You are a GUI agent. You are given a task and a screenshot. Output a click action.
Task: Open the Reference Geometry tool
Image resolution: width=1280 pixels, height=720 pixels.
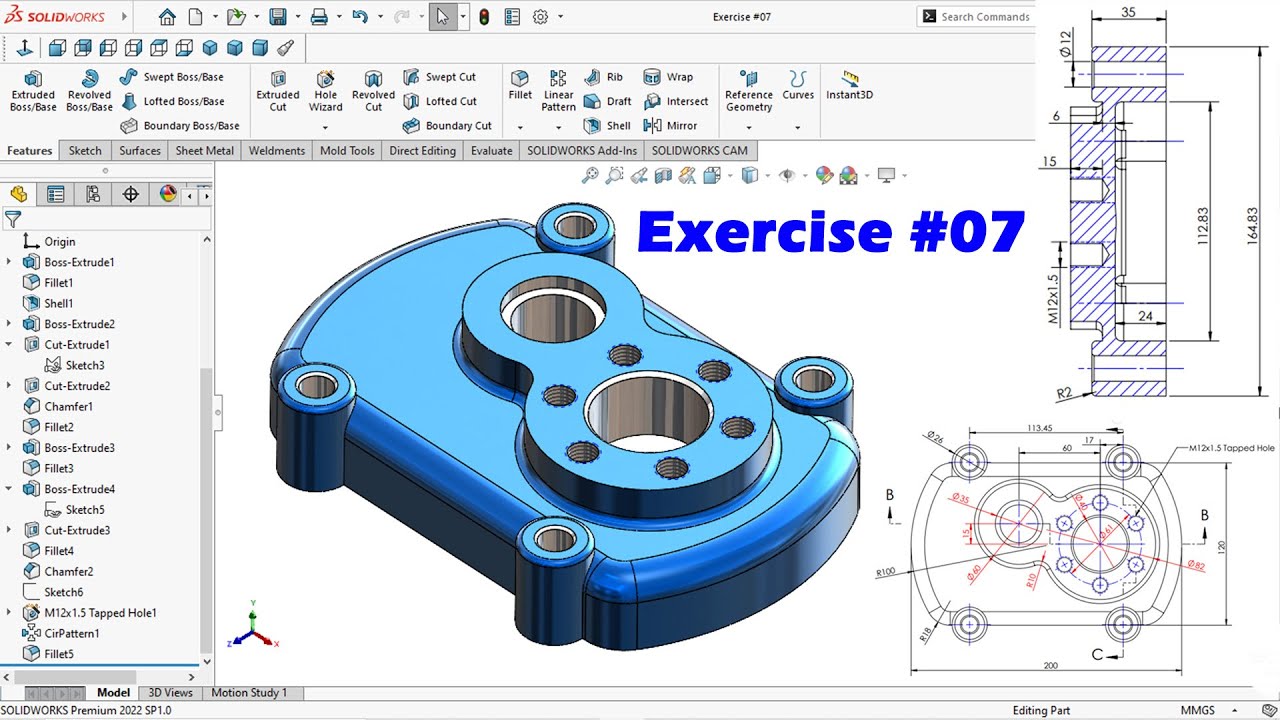(x=749, y=91)
